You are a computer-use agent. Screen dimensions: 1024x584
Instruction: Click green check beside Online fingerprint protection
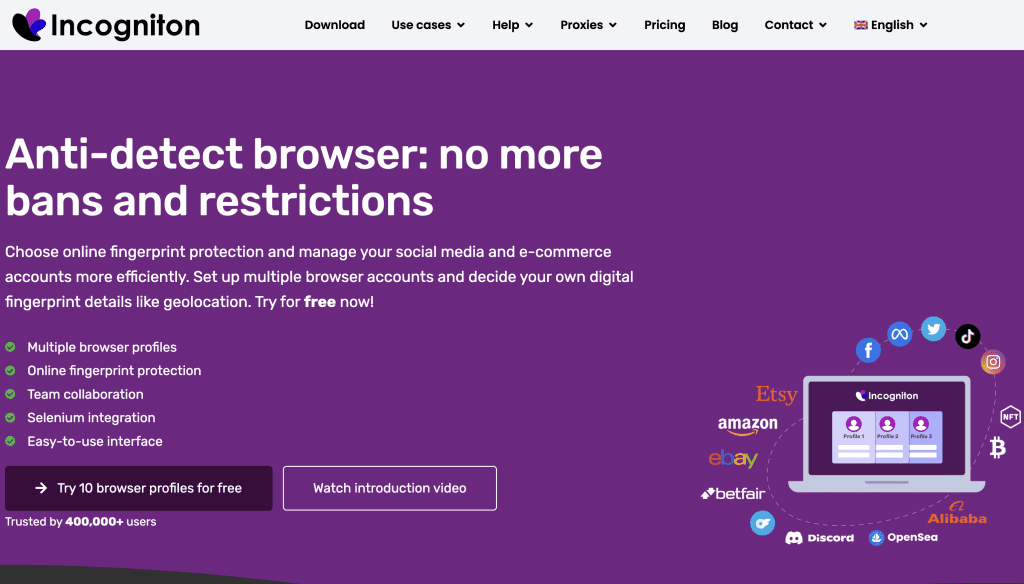[x=10, y=370]
